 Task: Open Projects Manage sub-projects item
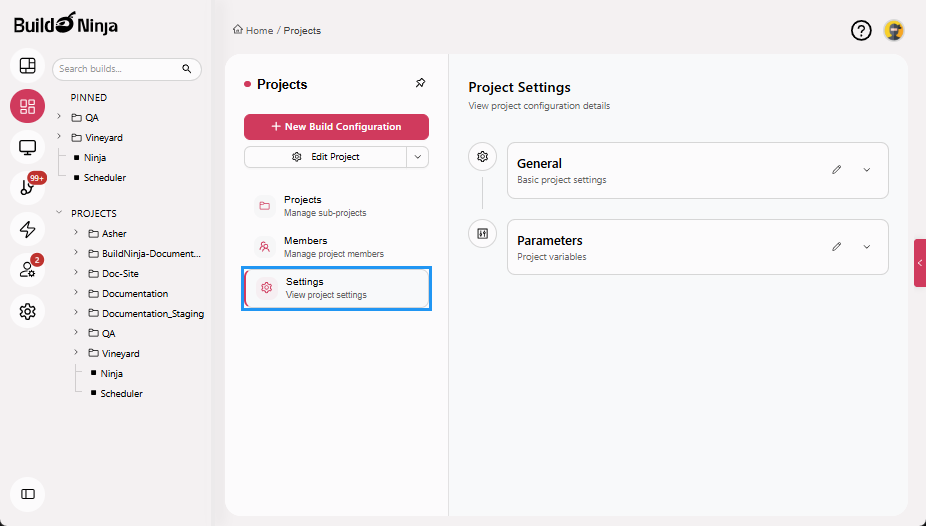click(x=336, y=206)
